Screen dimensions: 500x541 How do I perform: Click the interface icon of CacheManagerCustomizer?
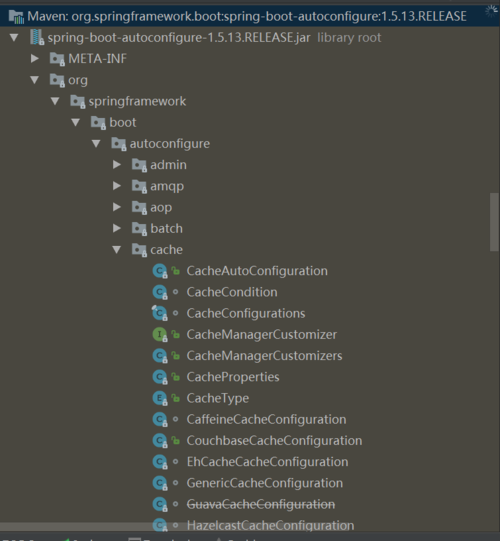pyautogui.click(x=160, y=335)
